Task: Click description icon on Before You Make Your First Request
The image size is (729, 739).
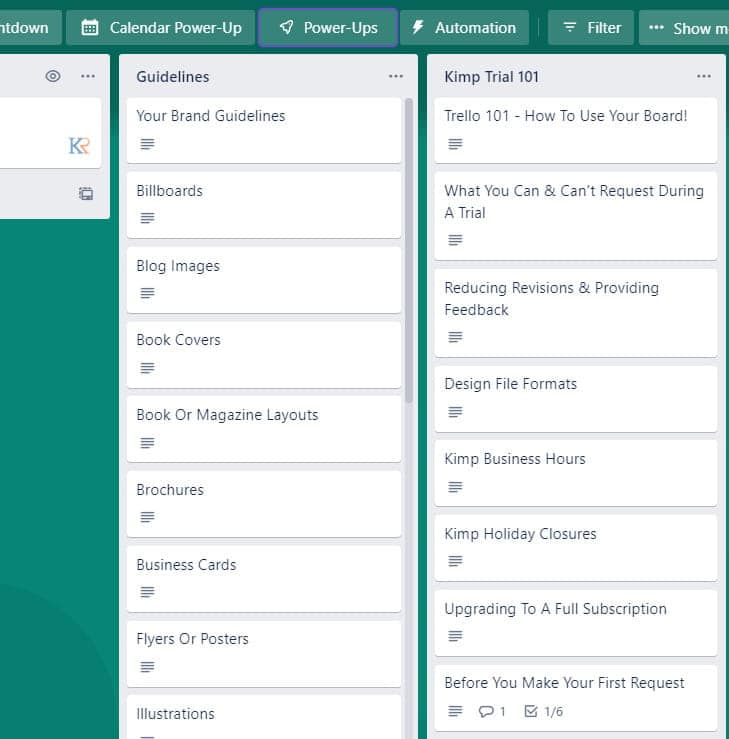Action: click(x=455, y=711)
